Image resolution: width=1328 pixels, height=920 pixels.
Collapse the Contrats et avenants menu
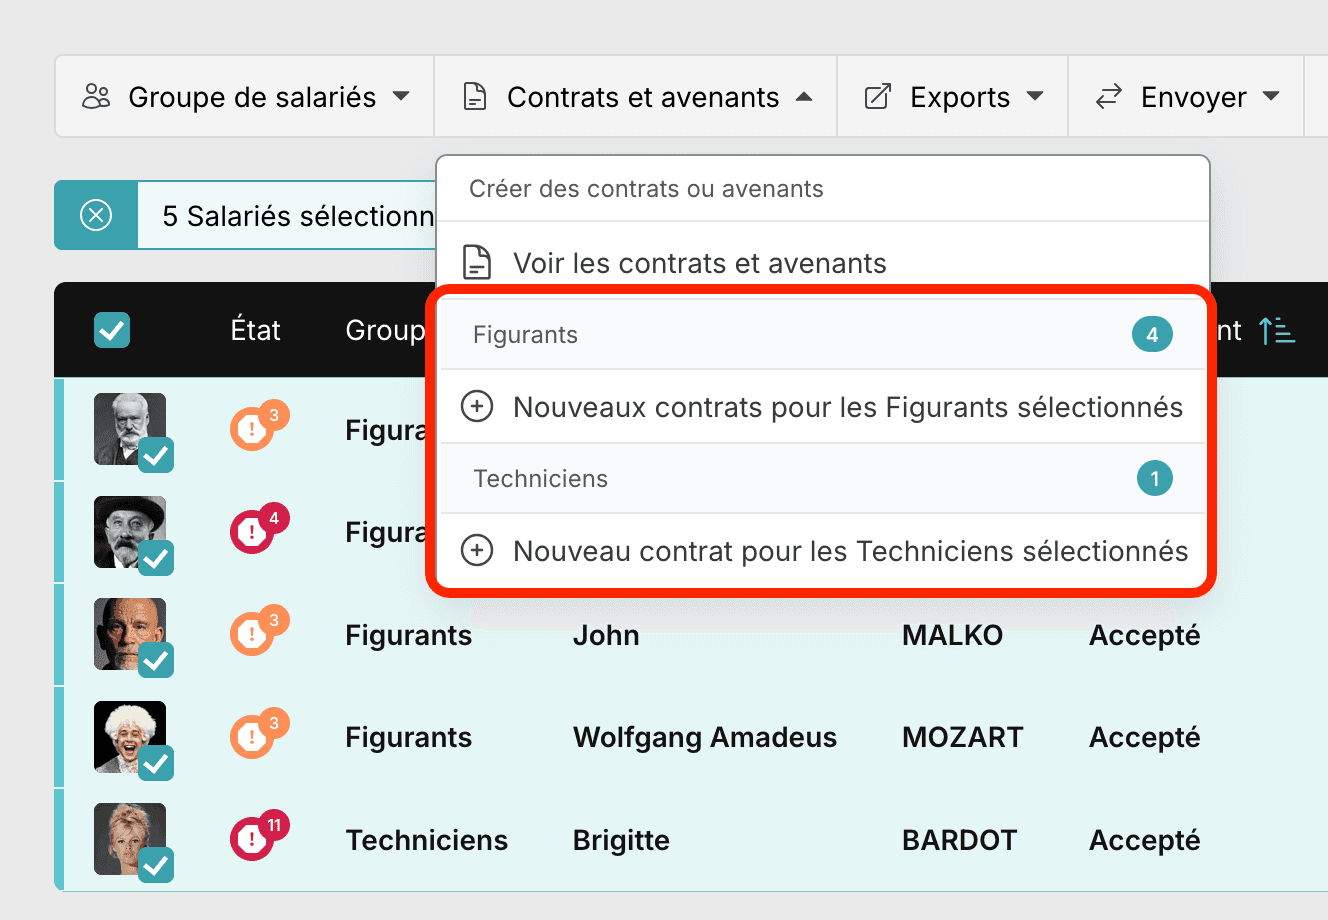click(636, 97)
